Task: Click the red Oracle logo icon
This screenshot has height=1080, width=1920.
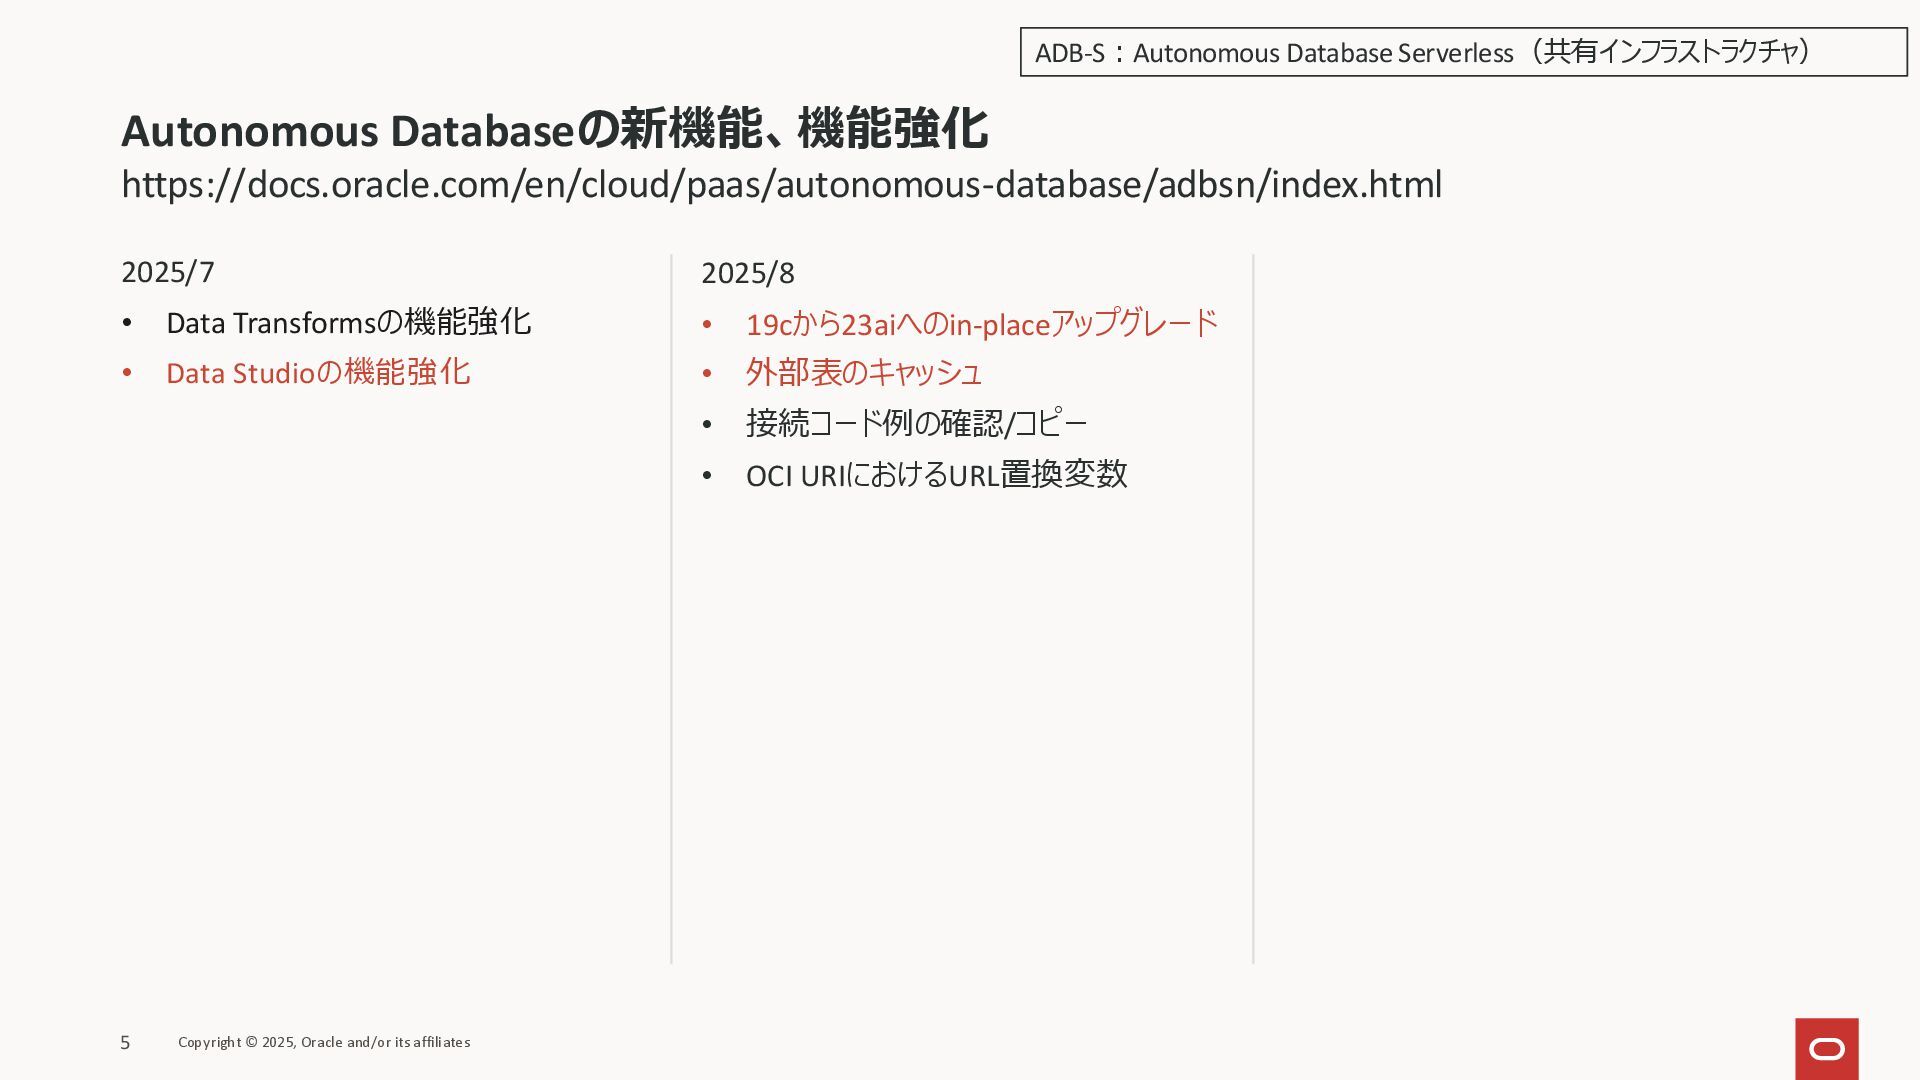Action: tap(1826, 1049)
